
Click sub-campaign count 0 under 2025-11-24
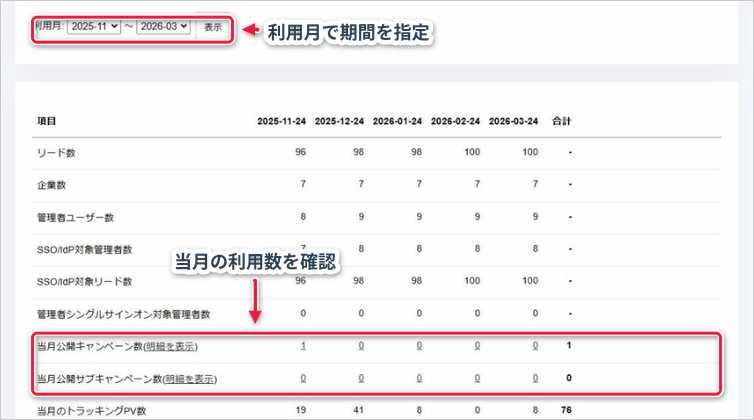click(303, 378)
